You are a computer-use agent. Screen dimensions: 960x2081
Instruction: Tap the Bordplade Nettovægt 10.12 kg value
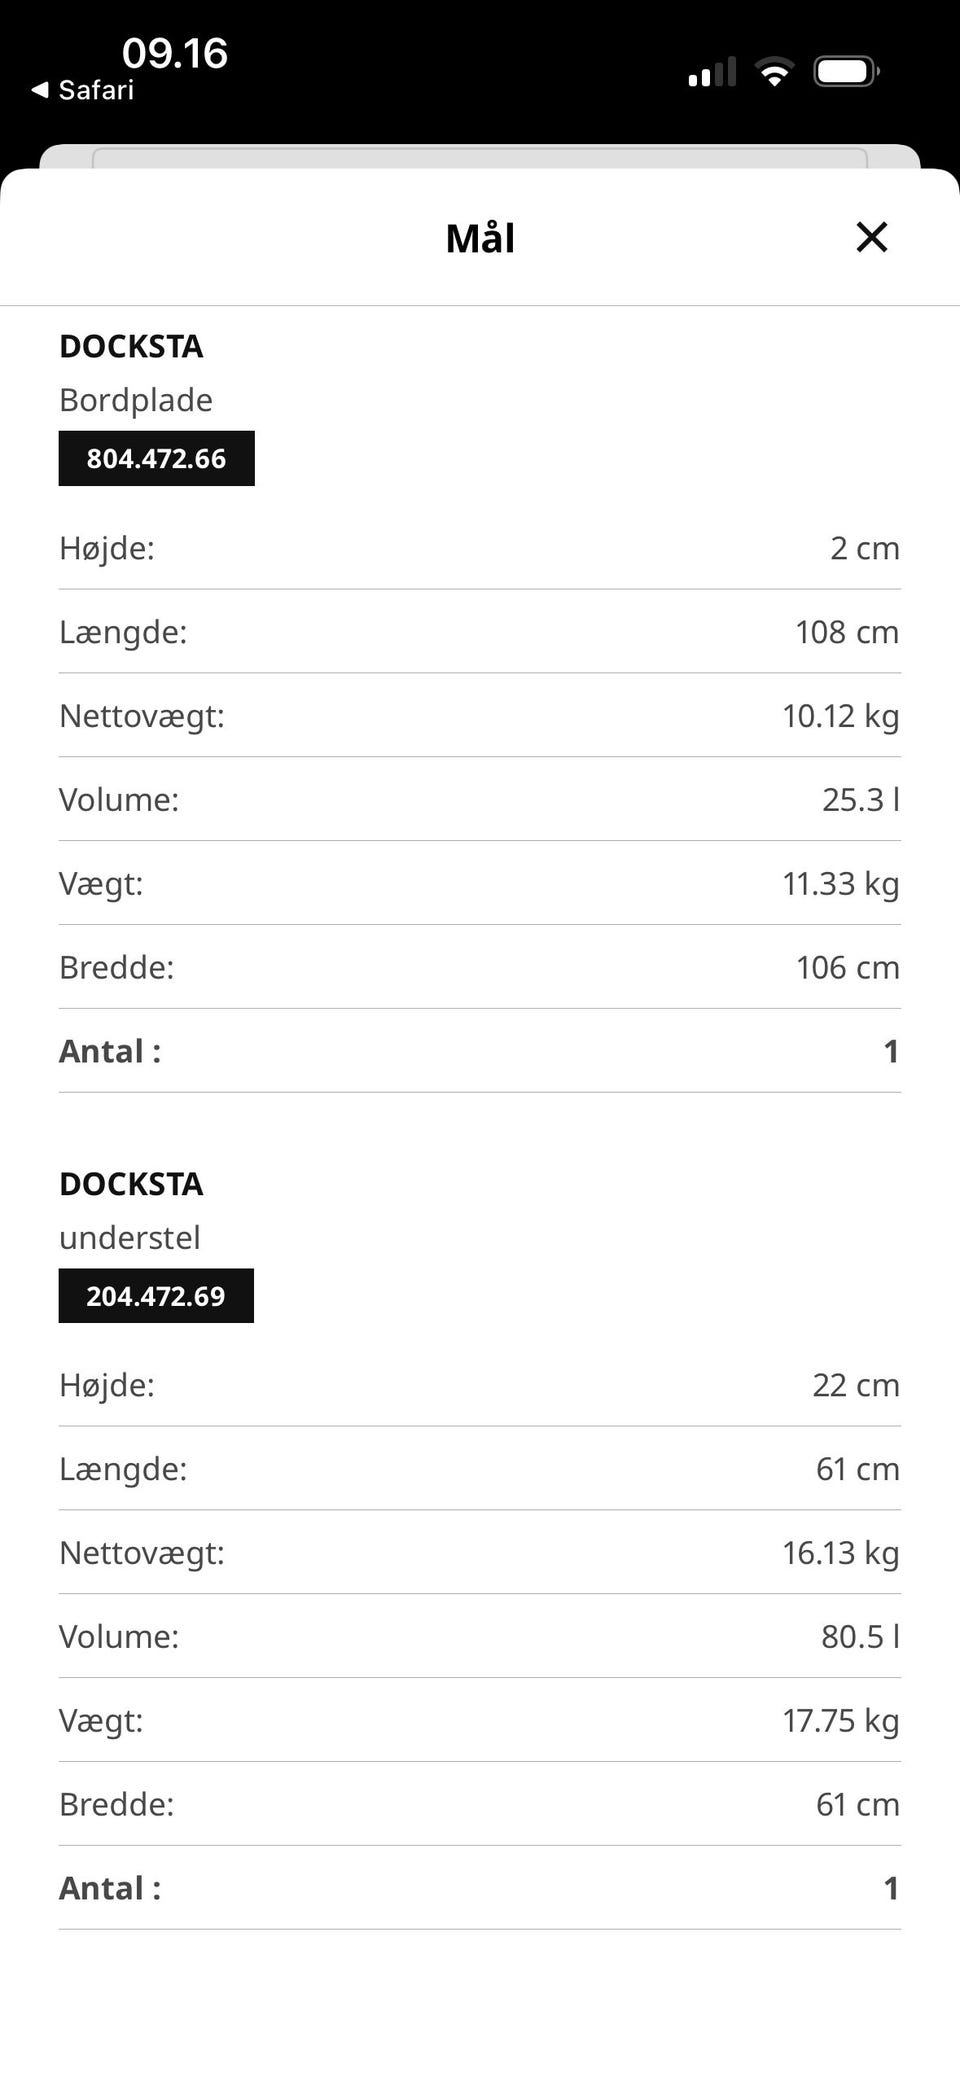tap(840, 716)
